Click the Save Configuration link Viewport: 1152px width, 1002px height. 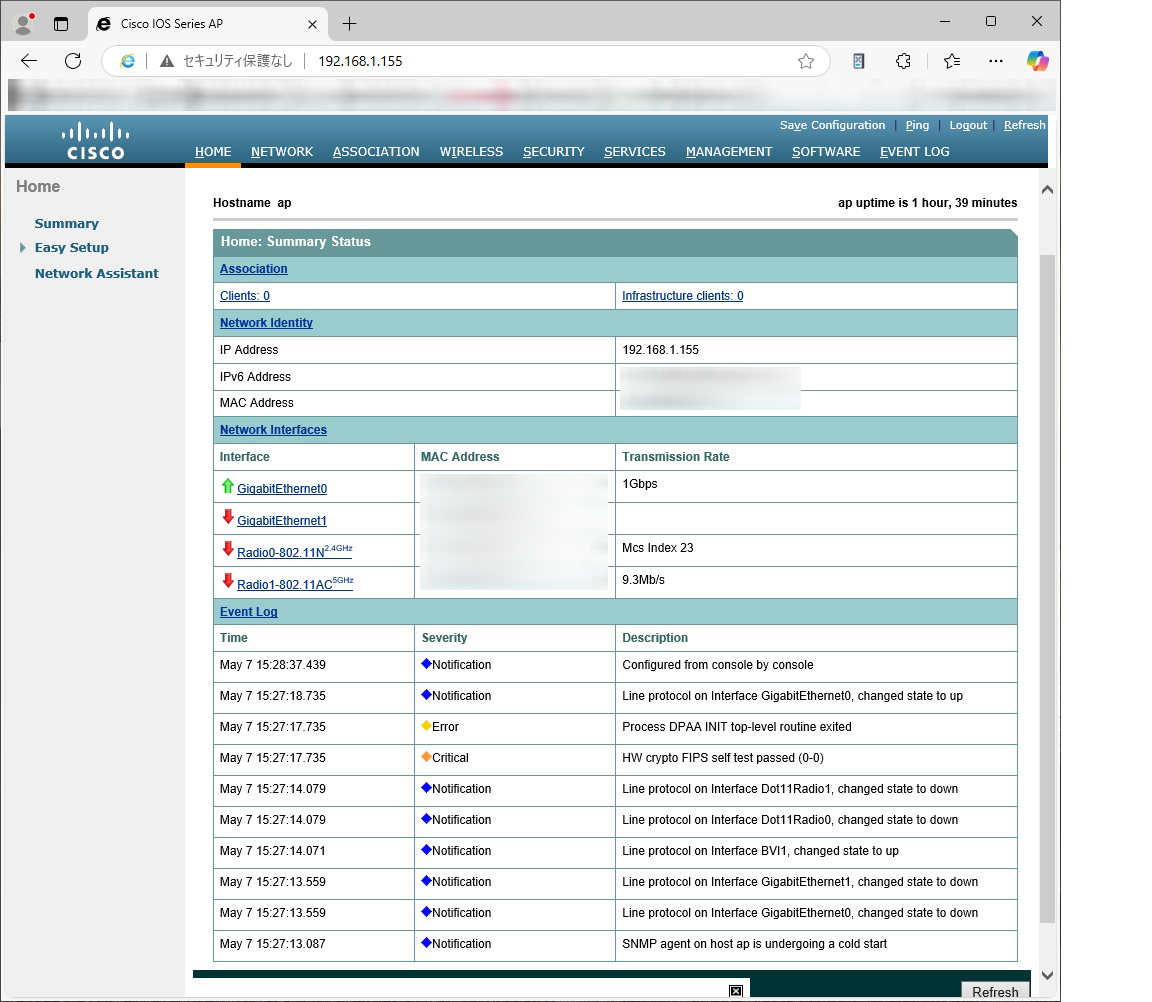point(832,126)
